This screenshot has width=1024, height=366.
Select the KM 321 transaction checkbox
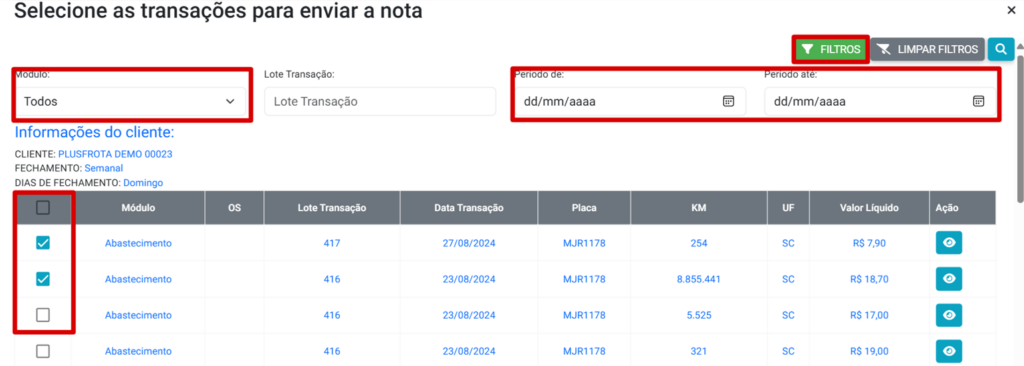pos(42,351)
